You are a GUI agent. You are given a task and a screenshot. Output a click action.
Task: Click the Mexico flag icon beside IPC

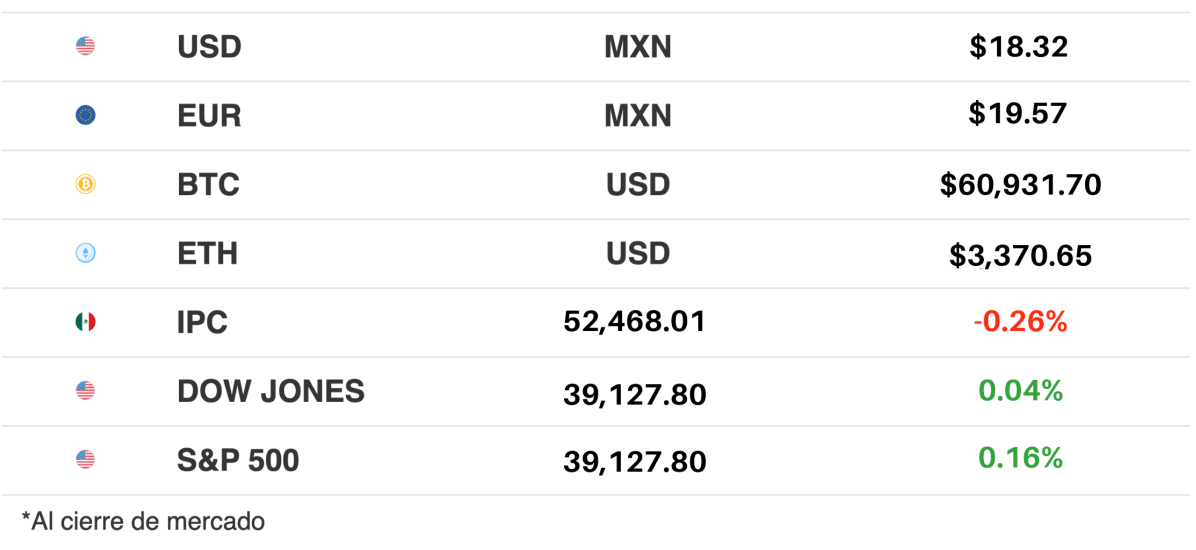85,322
